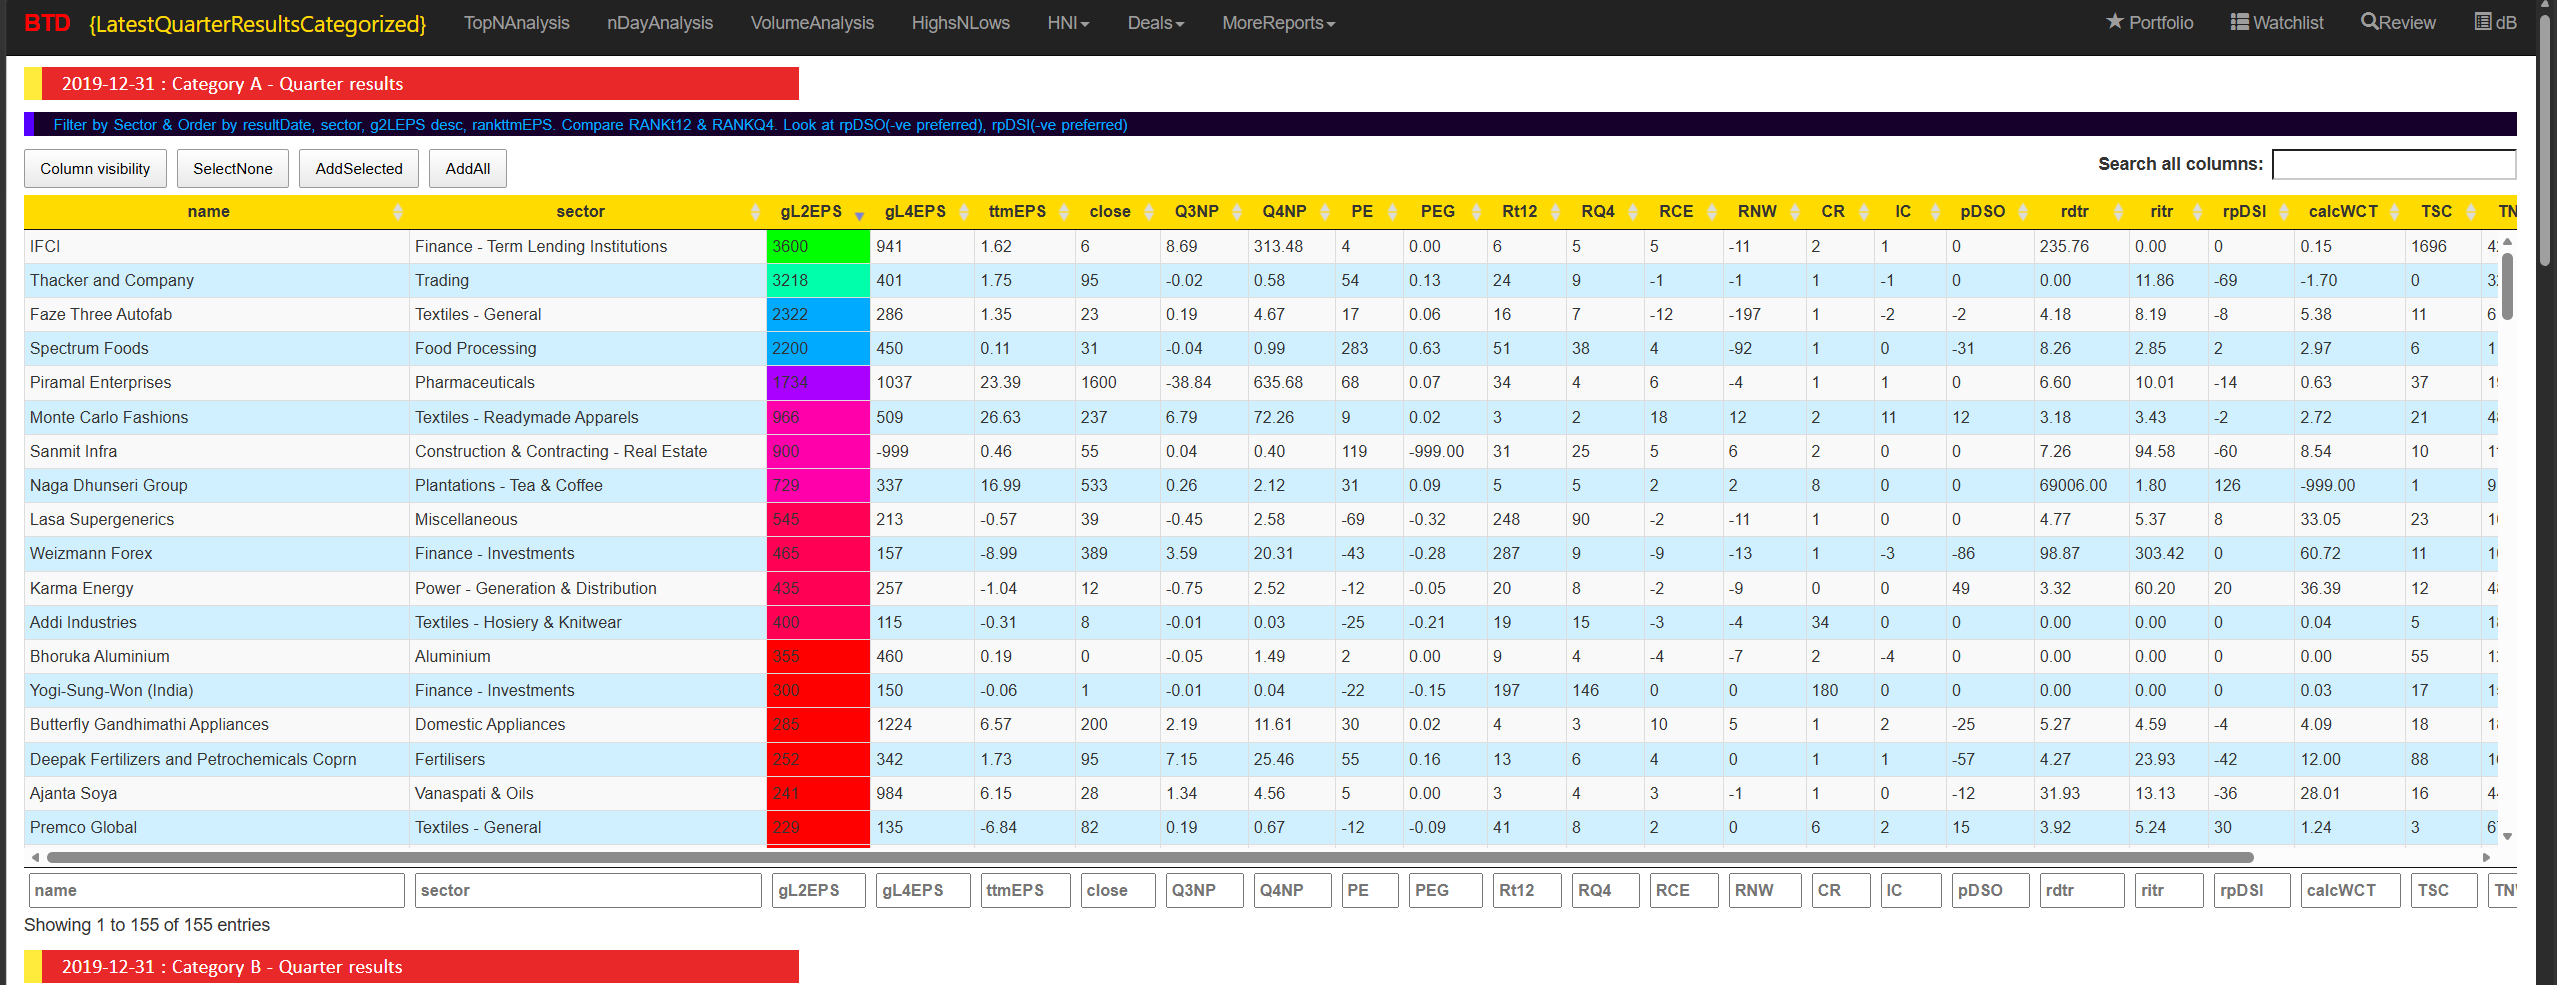The height and width of the screenshot is (985, 2557).
Task: Open TopNAnalysis page
Action: click(516, 22)
